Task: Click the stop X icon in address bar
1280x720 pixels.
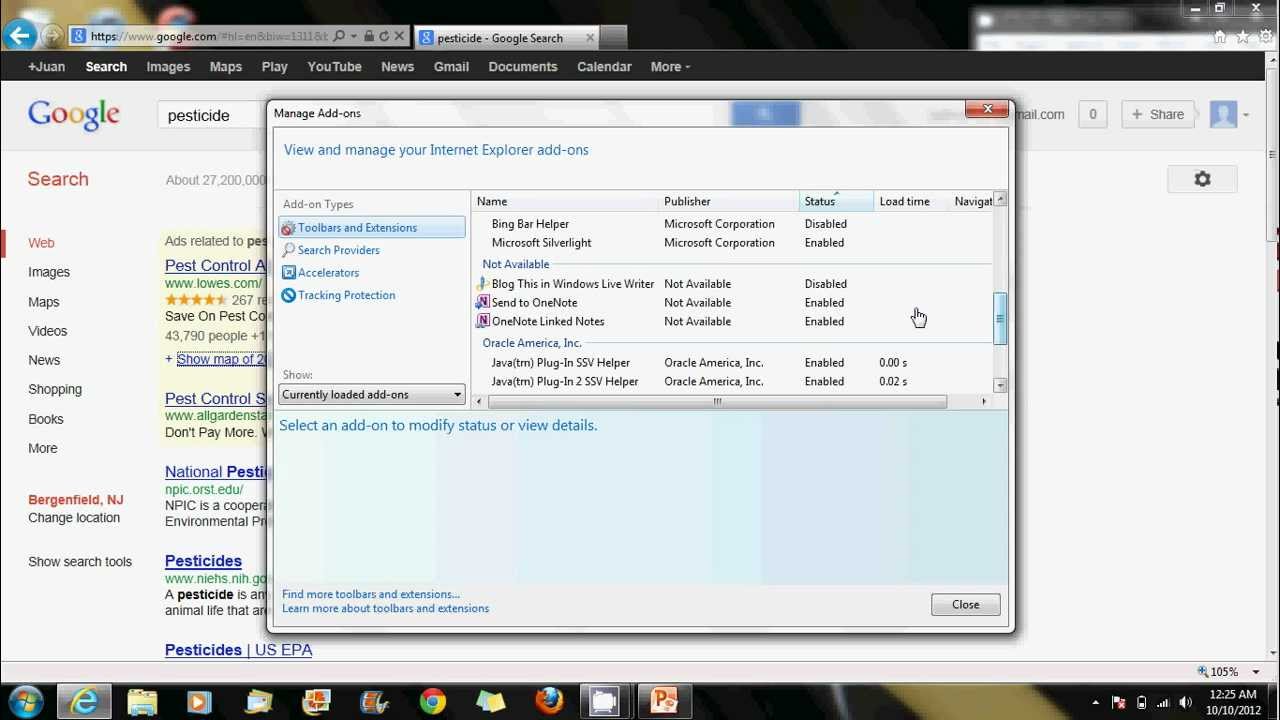Action: [x=399, y=36]
